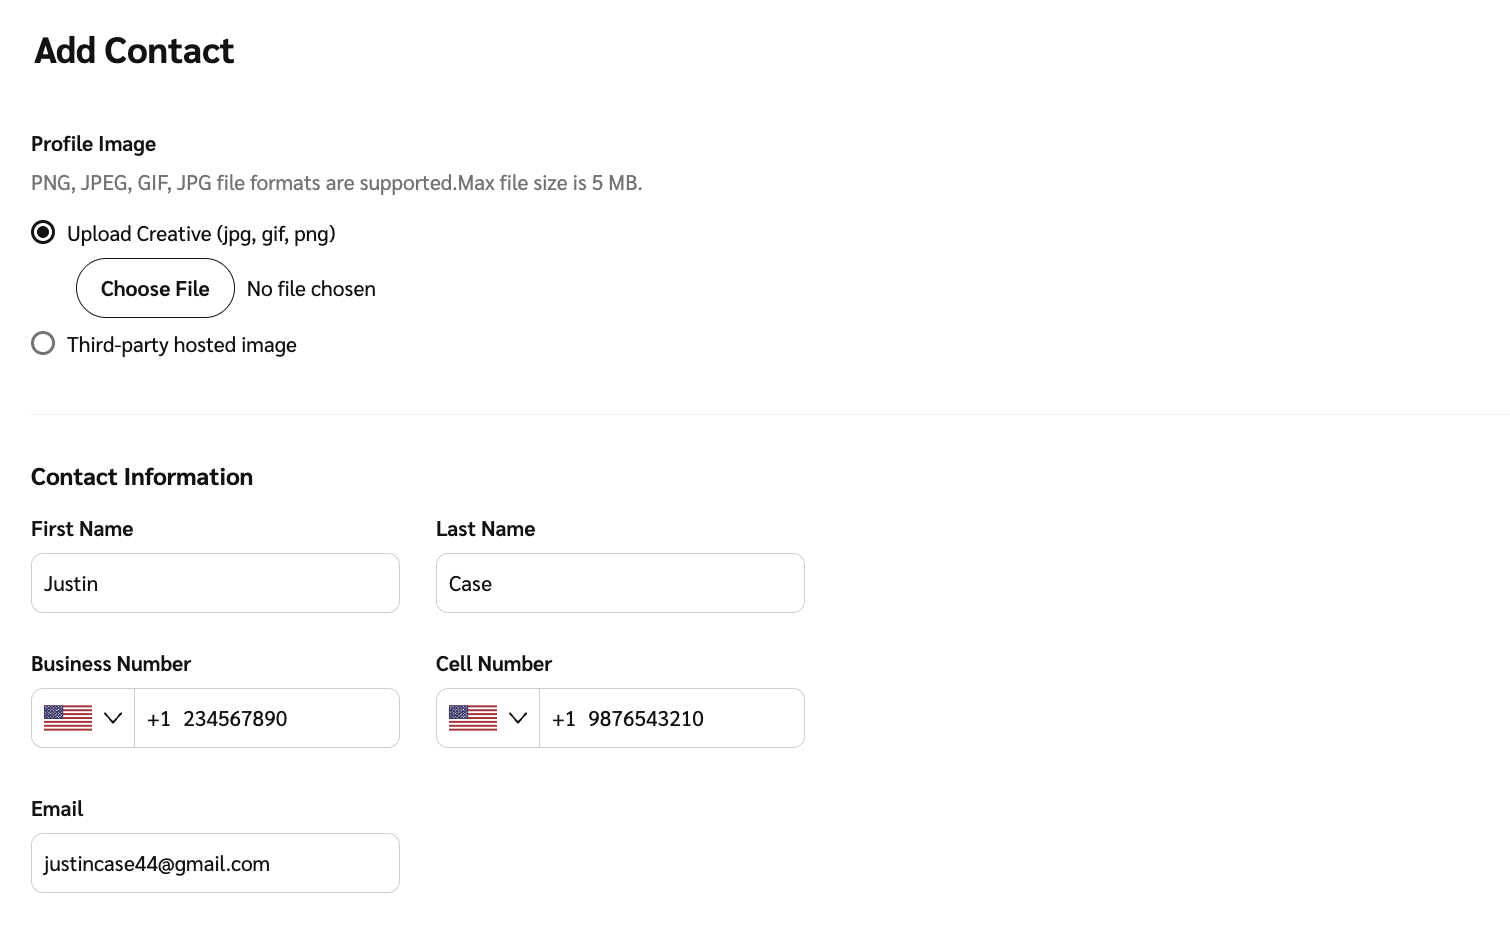Screen dimensions: 1510x932
Task: Click the US flag in Business Number
Action: pos(68,718)
